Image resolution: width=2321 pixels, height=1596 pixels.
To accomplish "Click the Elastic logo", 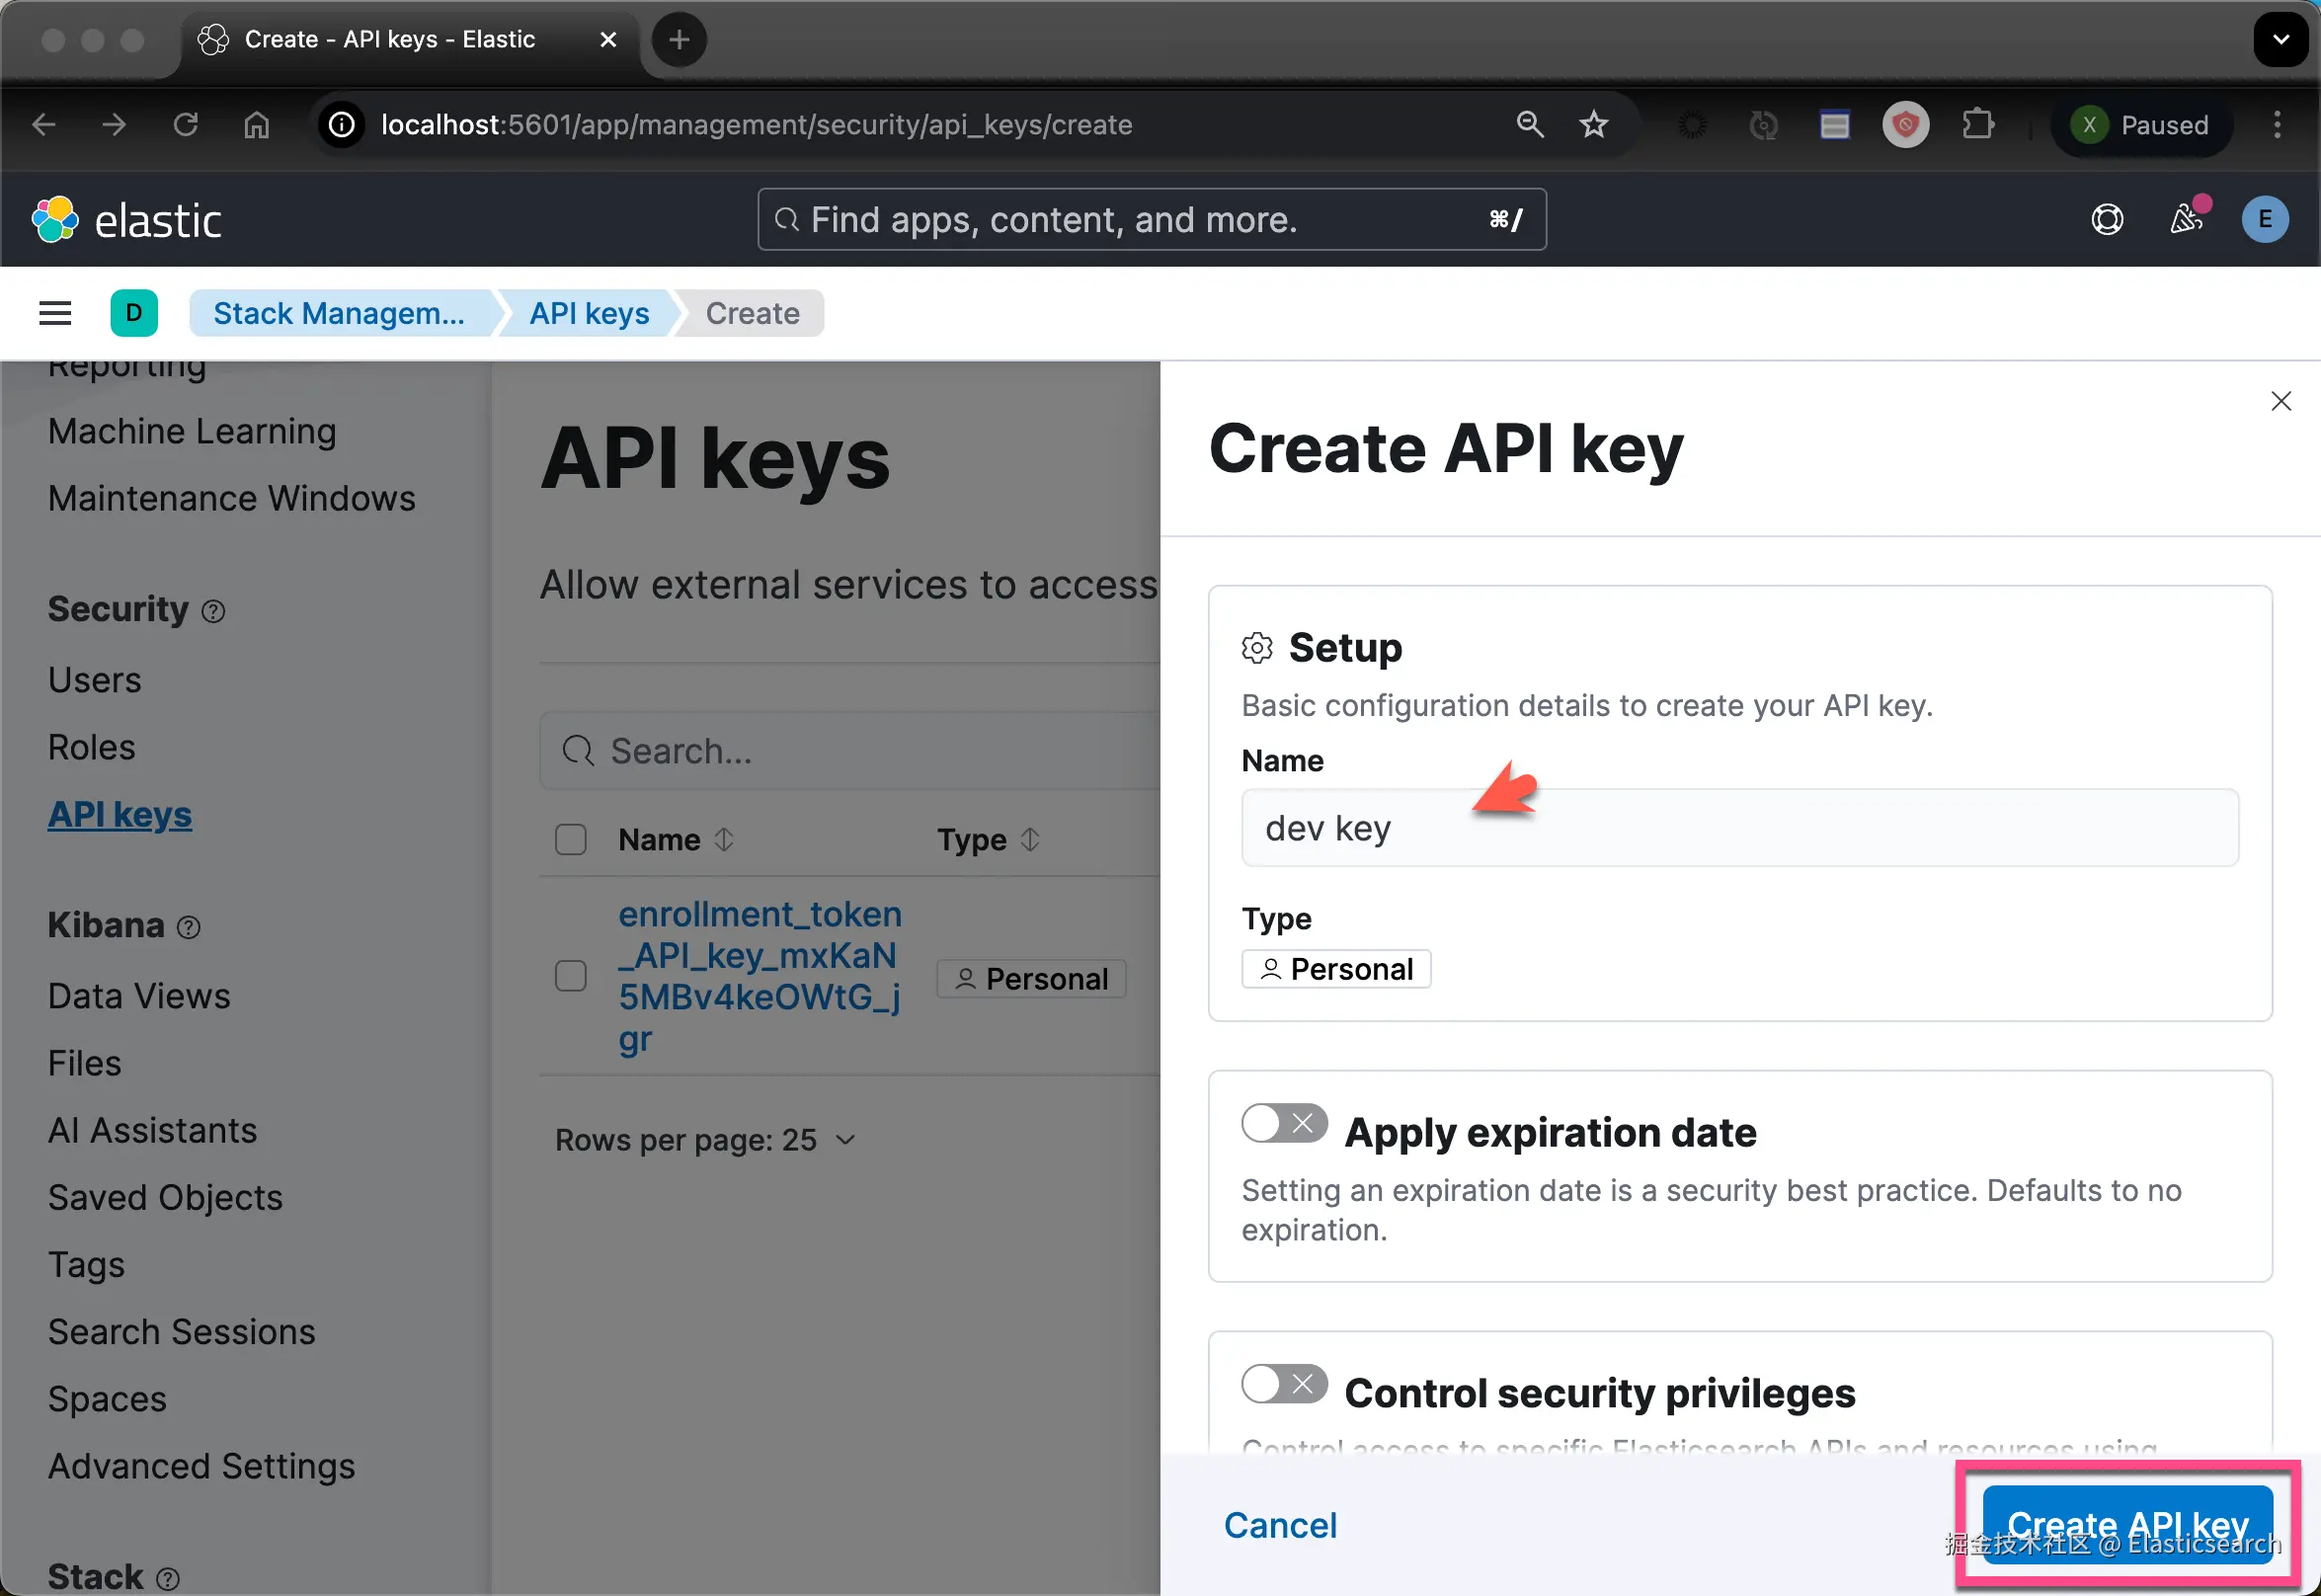I will pyautogui.click(x=127, y=220).
